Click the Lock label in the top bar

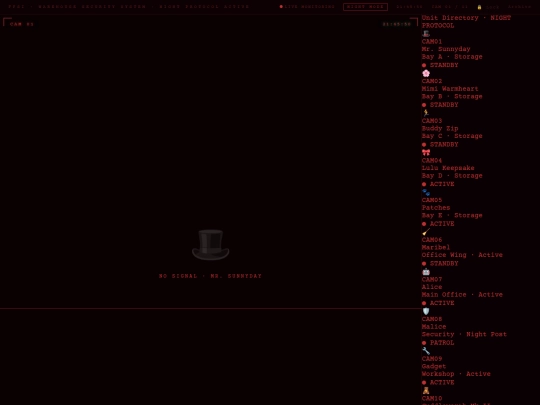[493, 7]
